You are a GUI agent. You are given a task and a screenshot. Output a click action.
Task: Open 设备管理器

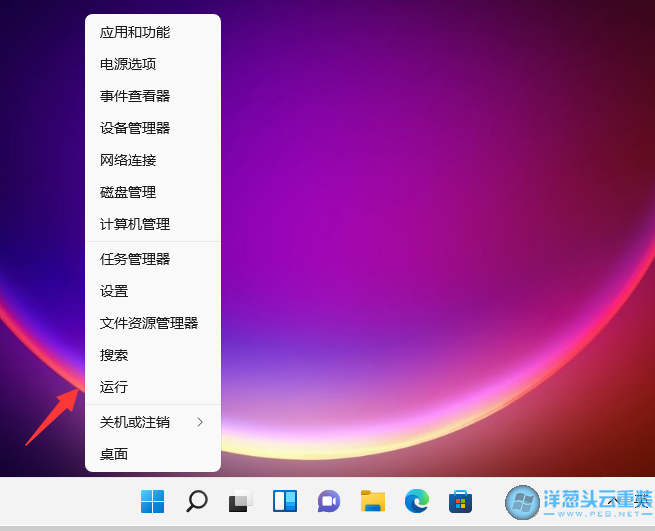point(153,128)
